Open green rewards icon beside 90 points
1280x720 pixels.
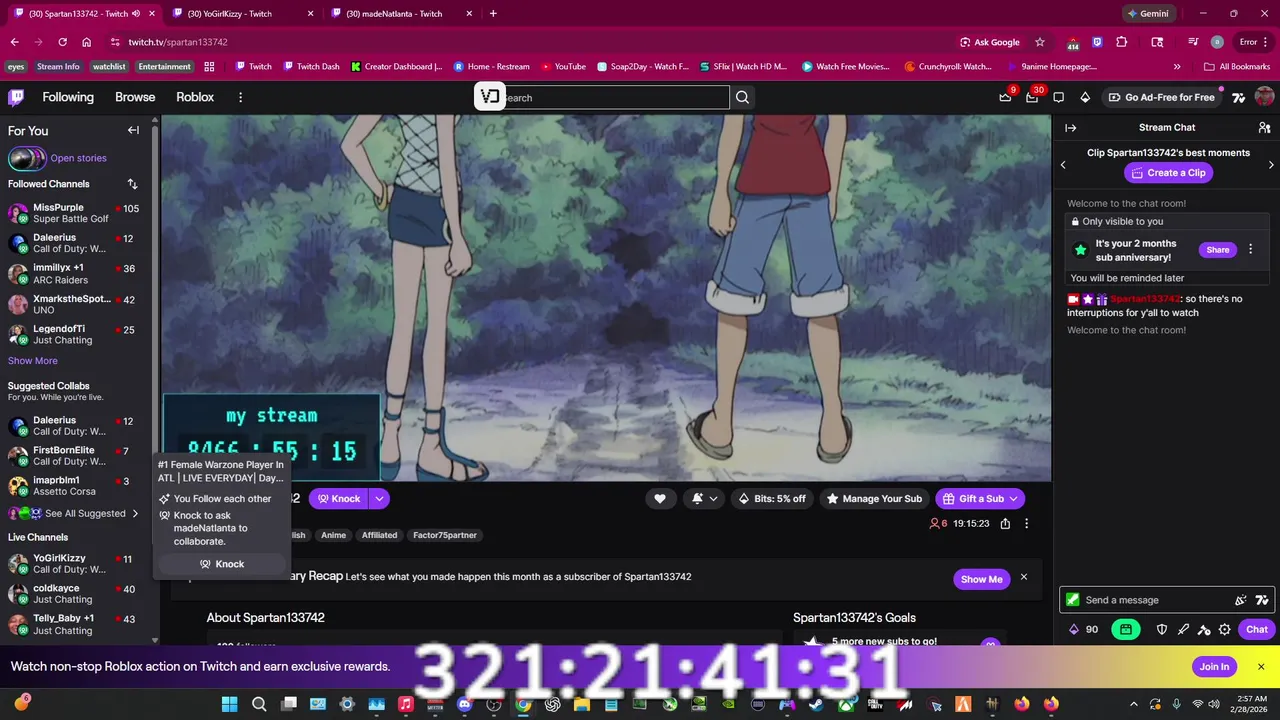[x=1126, y=629]
